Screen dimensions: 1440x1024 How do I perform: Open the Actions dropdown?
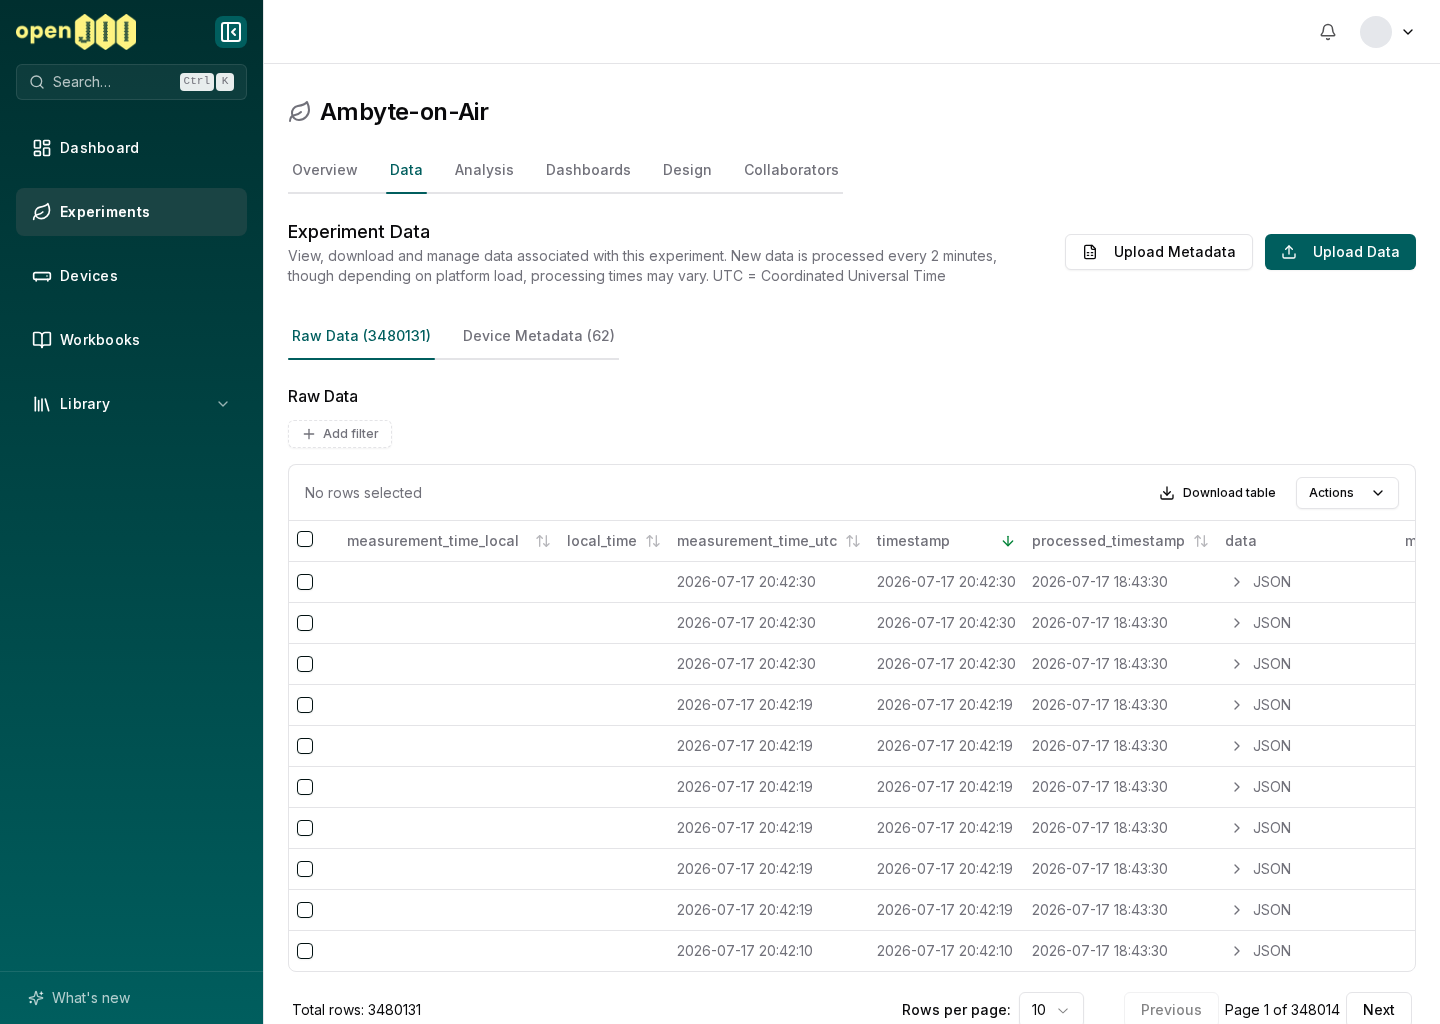tap(1347, 493)
